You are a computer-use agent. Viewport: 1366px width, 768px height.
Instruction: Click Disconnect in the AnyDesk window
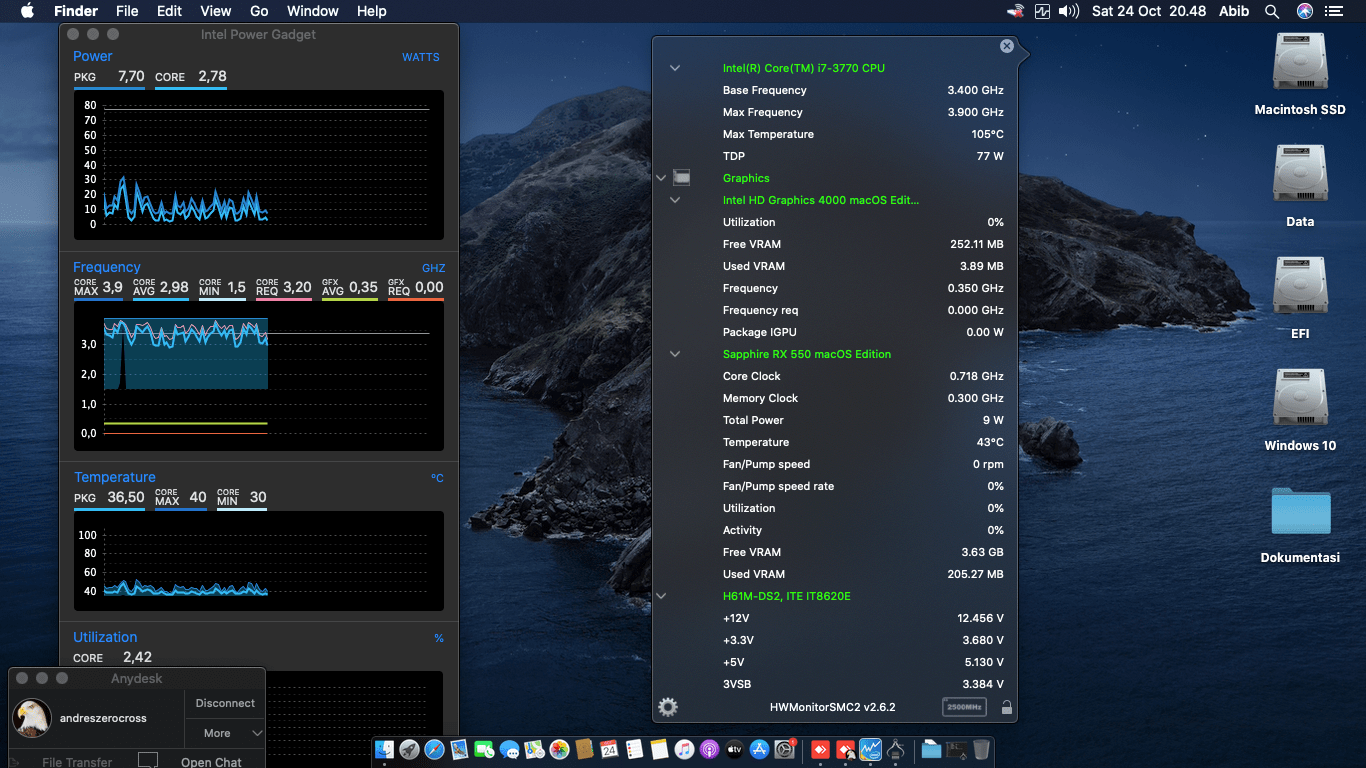pyautogui.click(x=224, y=703)
